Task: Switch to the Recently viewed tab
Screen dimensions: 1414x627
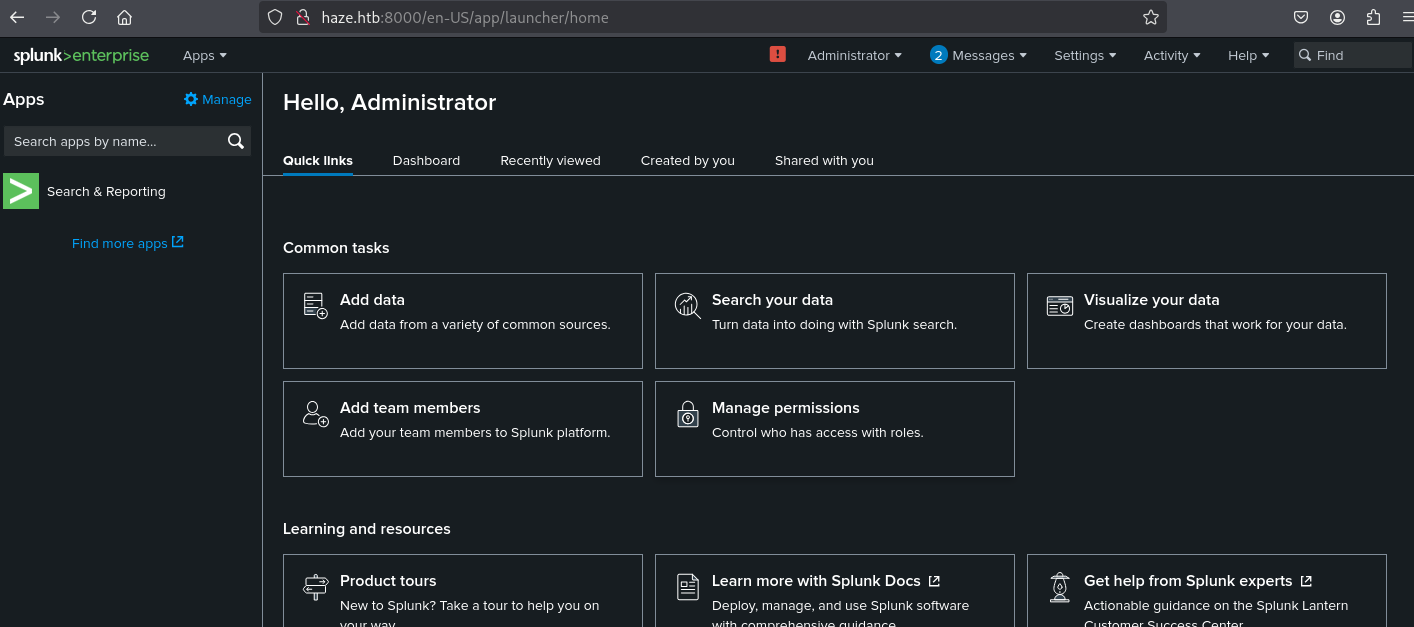Action: click(550, 160)
